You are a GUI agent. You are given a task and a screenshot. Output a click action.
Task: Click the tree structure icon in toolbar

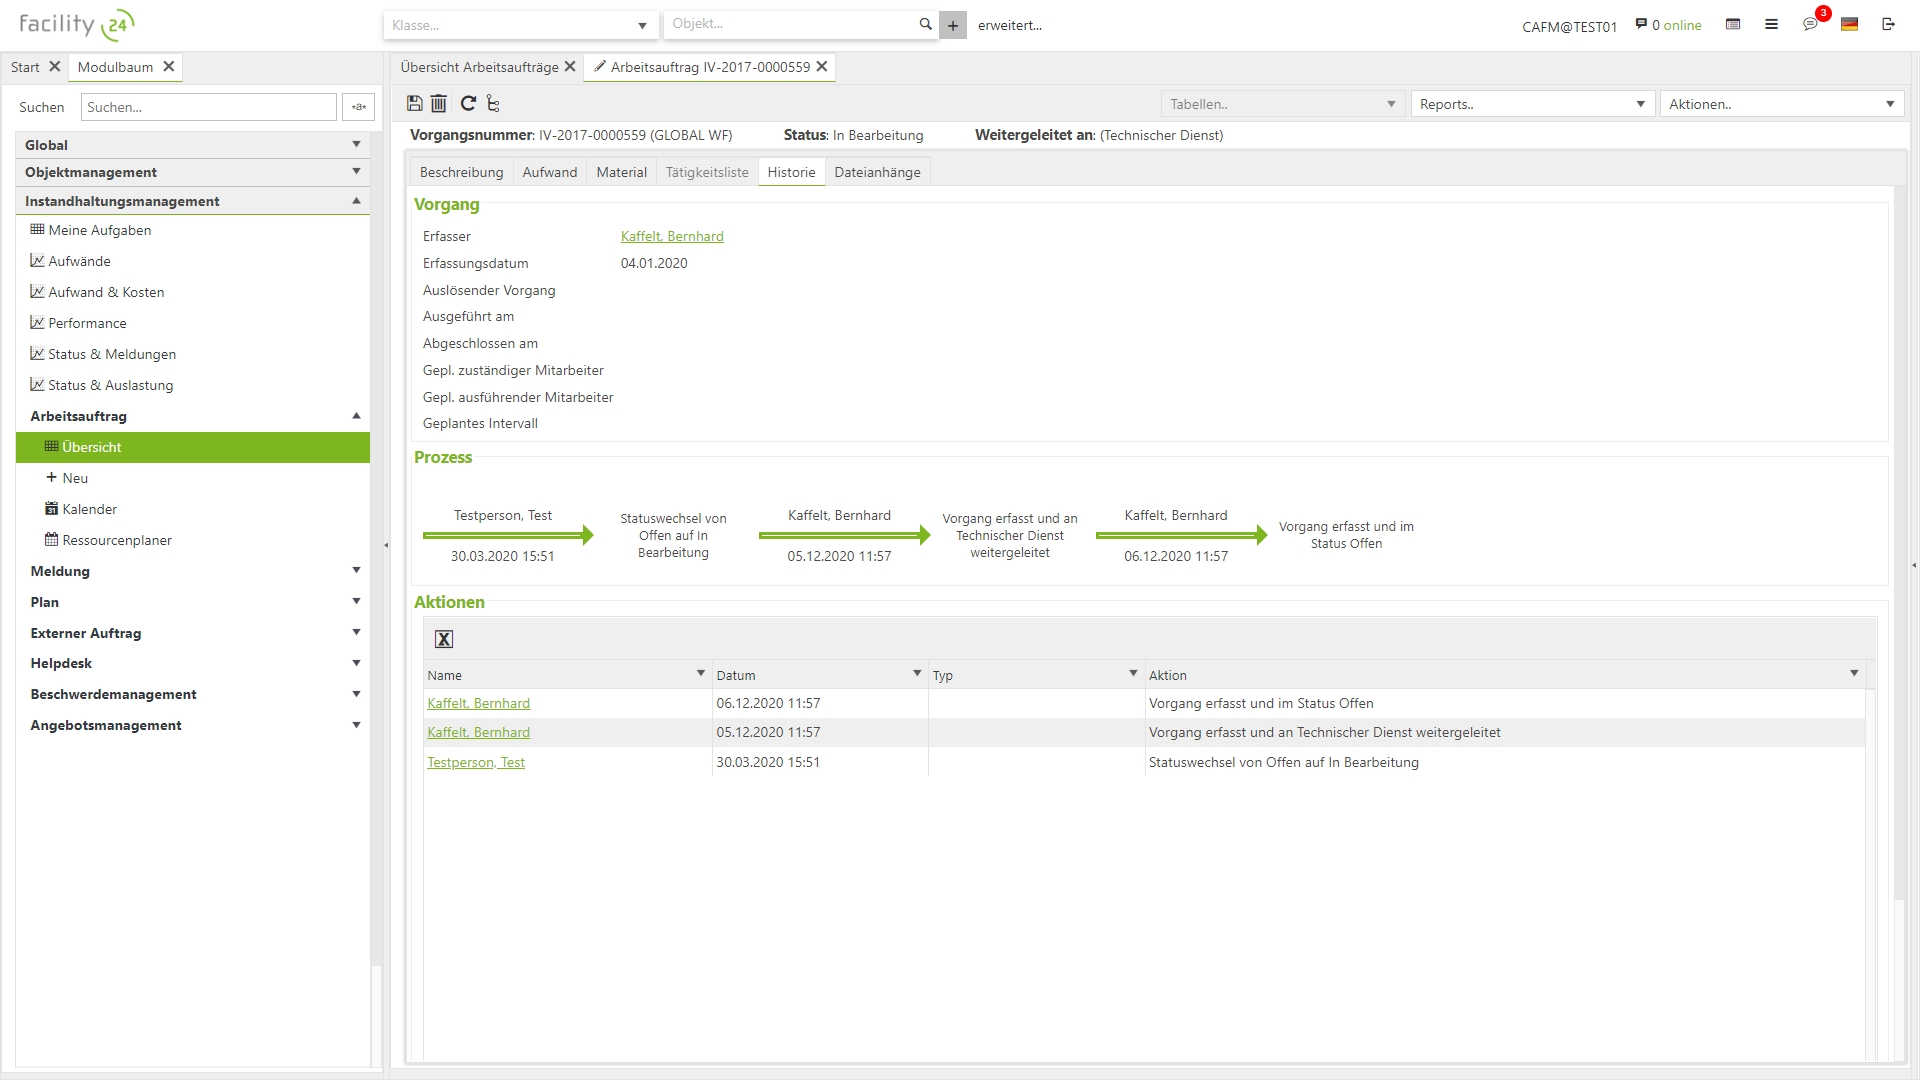(x=493, y=103)
